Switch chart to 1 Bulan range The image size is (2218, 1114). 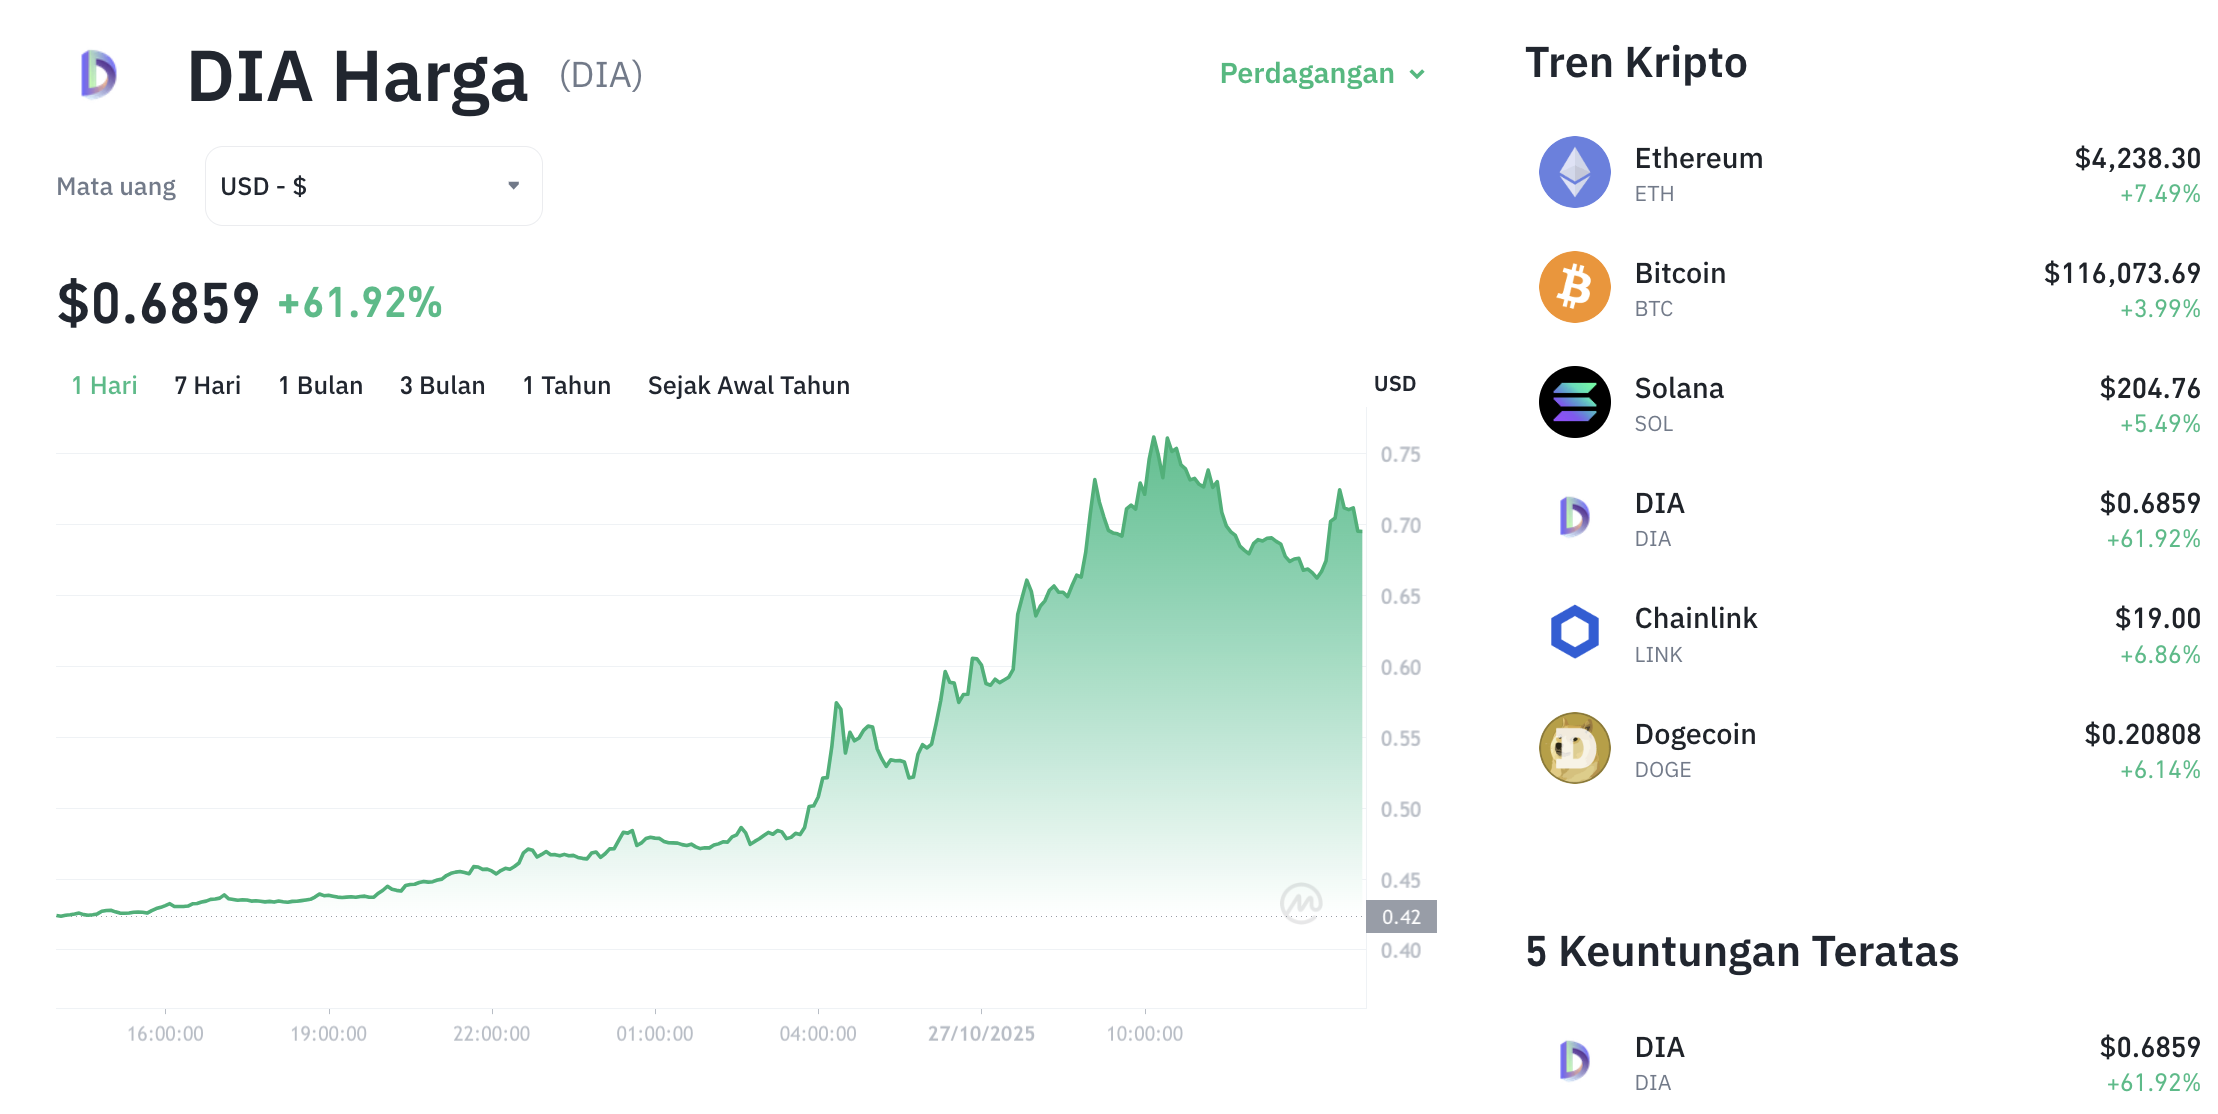pyautogui.click(x=320, y=386)
